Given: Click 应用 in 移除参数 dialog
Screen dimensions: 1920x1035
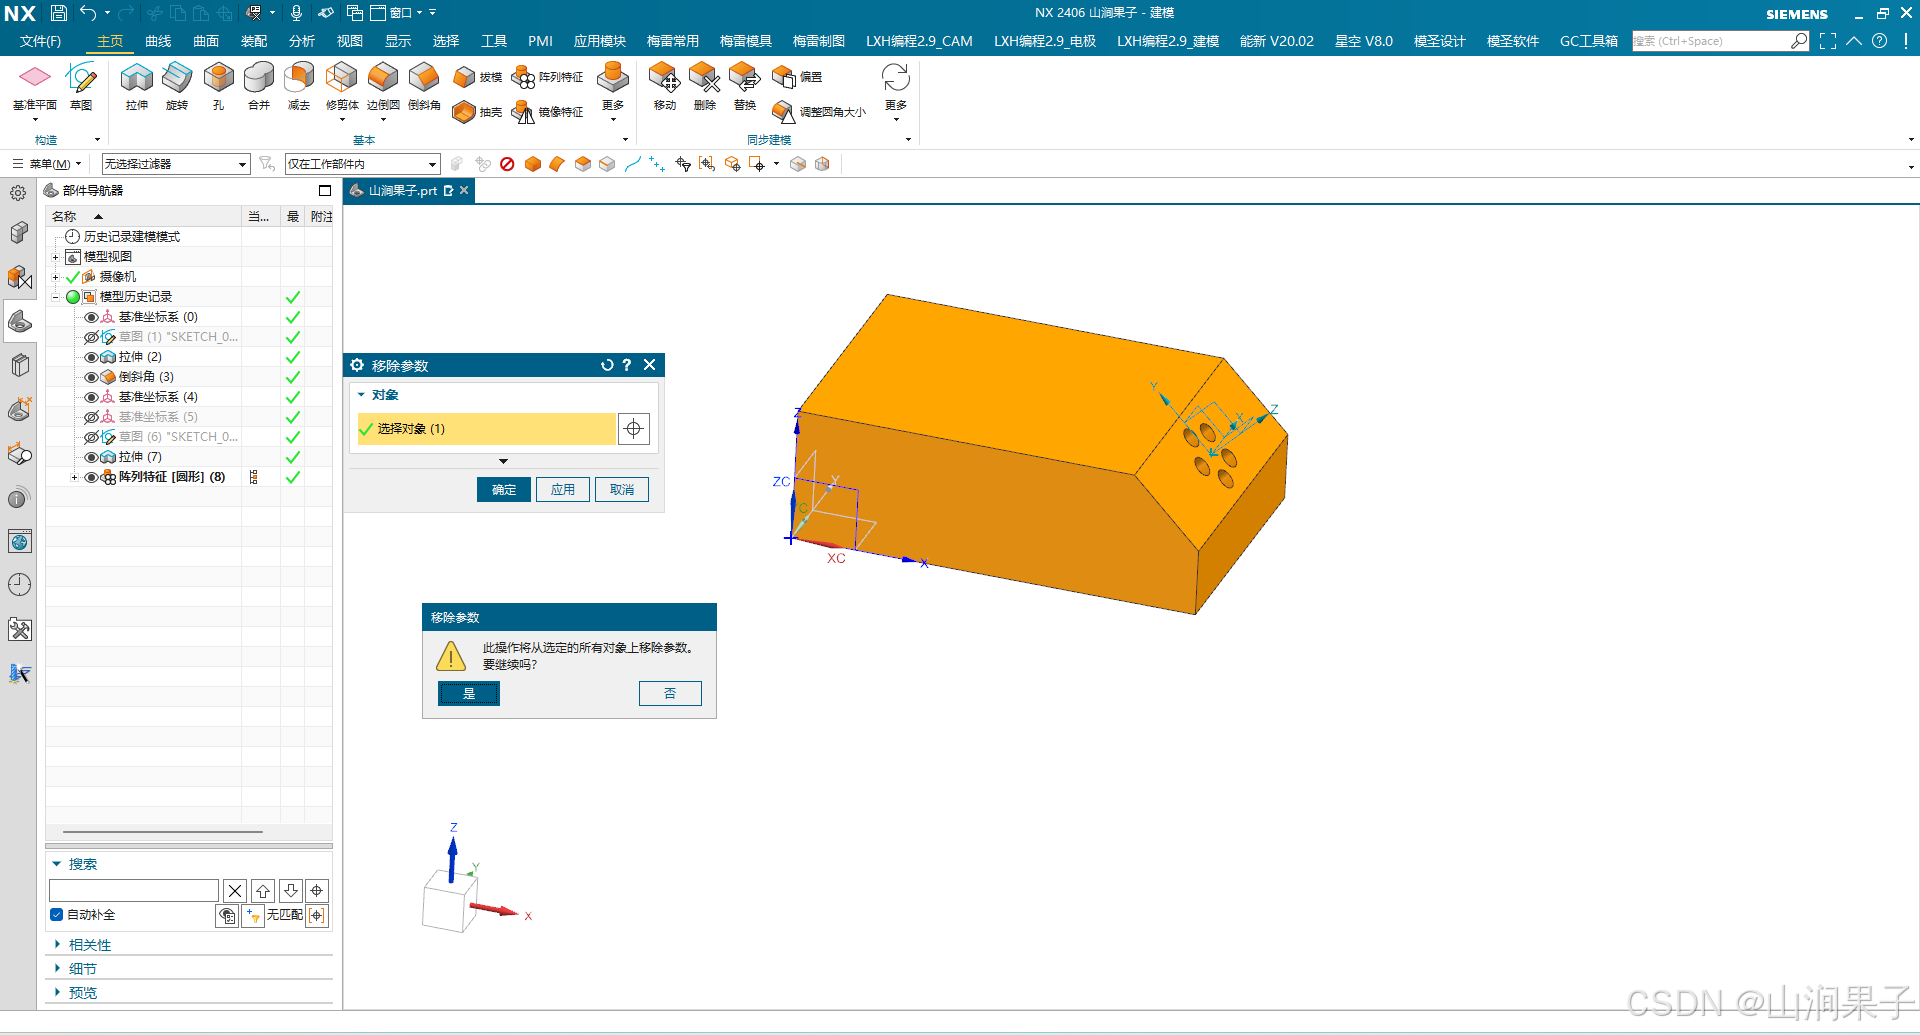Looking at the screenshot, I should point(563,489).
